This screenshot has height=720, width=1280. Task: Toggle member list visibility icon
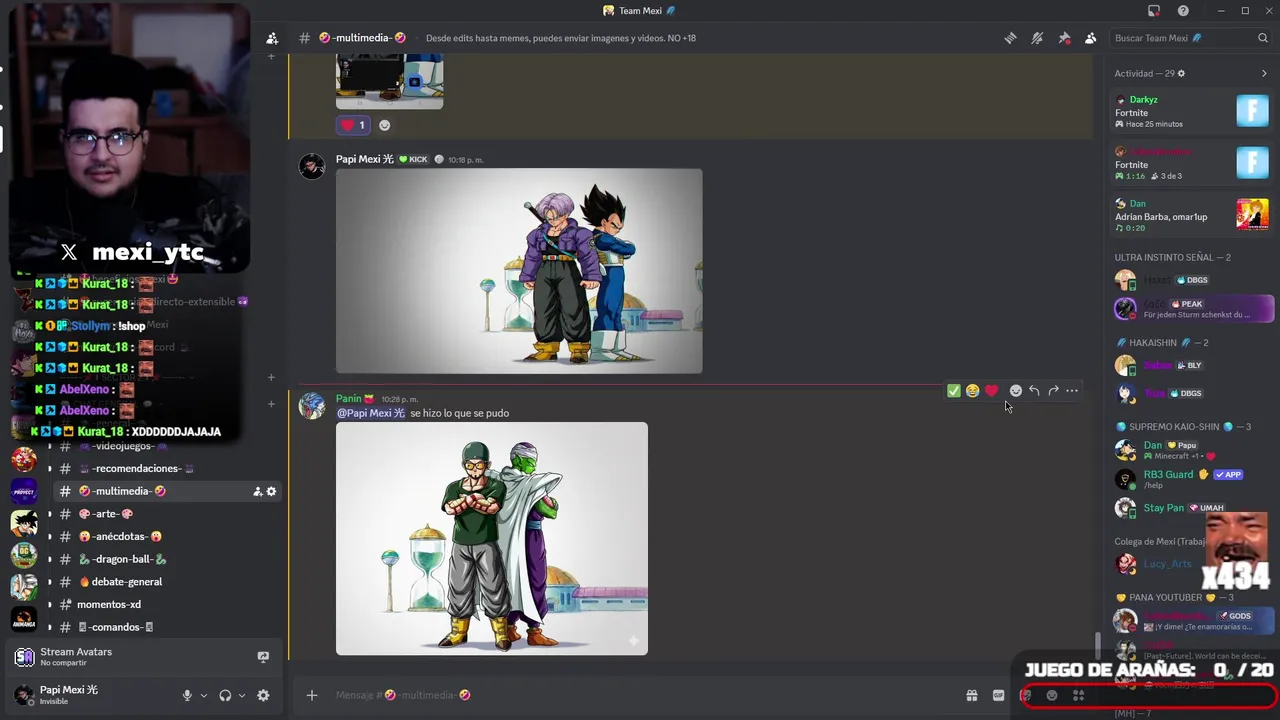pyautogui.click(x=1091, y=38)
